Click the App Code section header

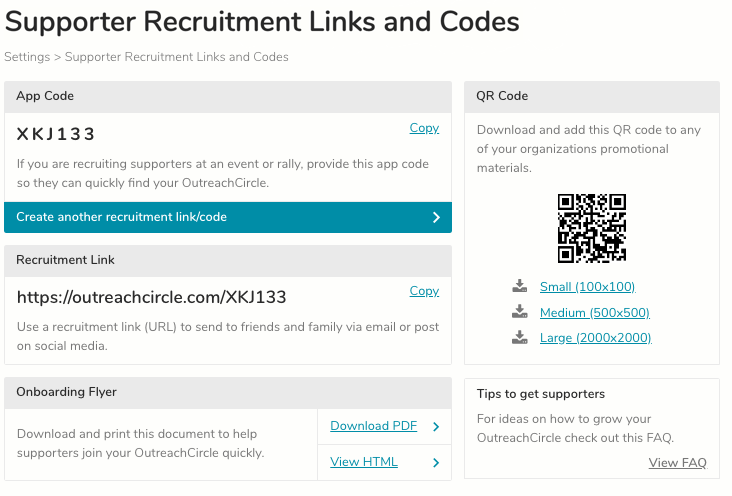click(228, 97)
